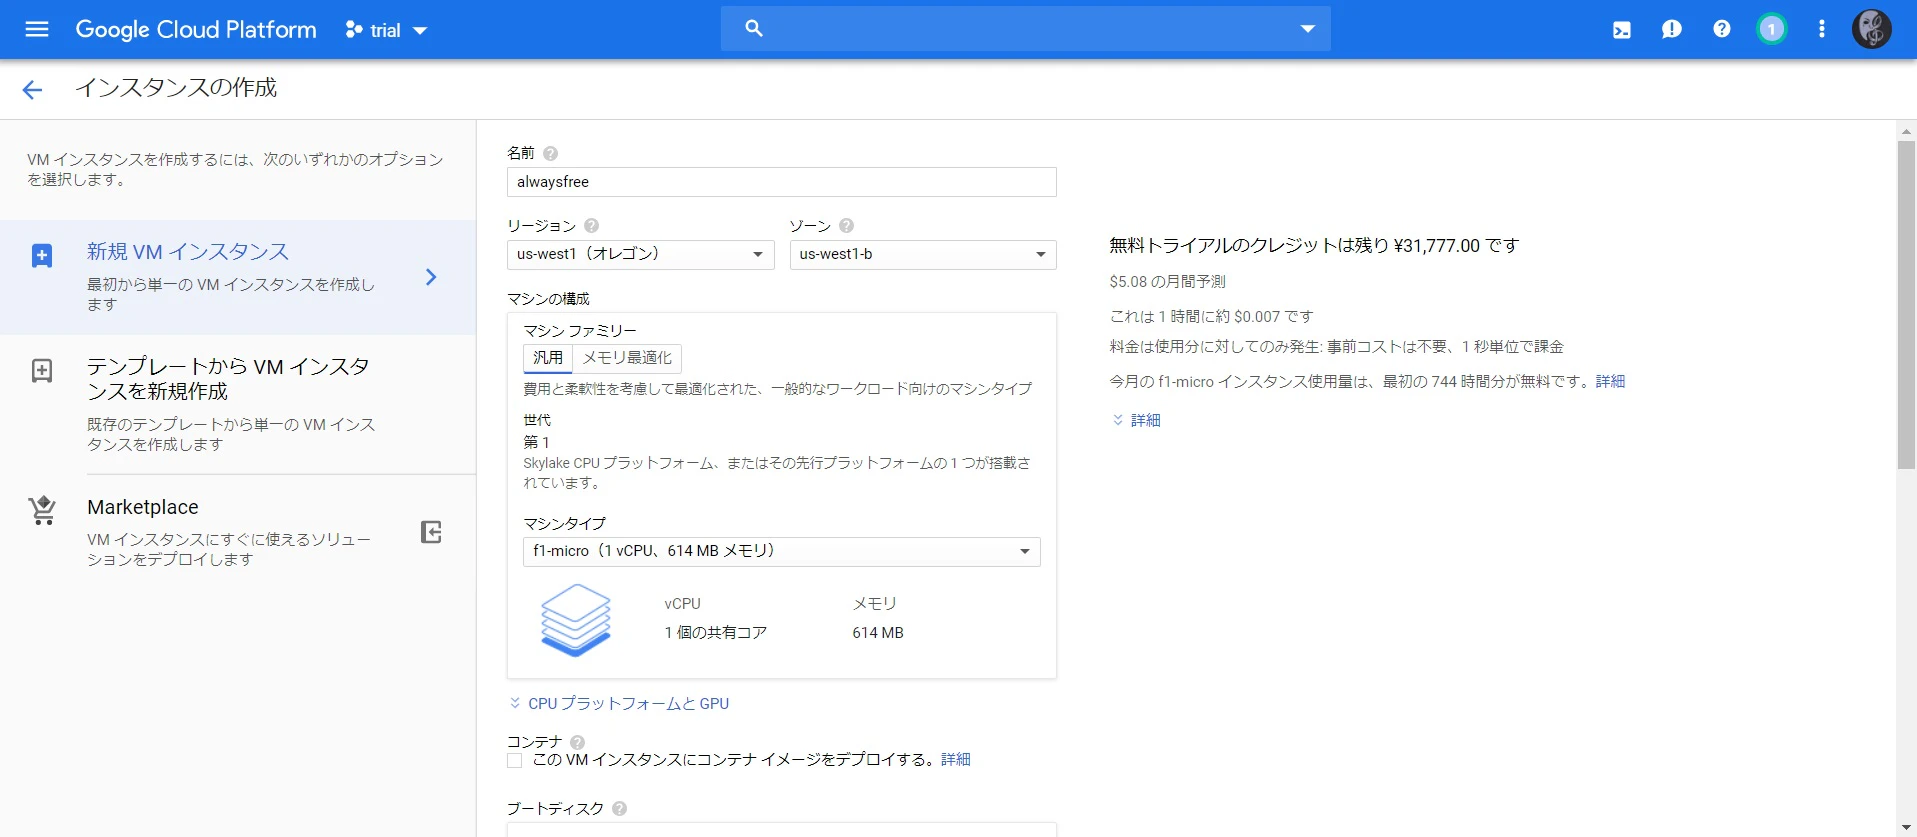Open the feedback alert icon

1672,30
